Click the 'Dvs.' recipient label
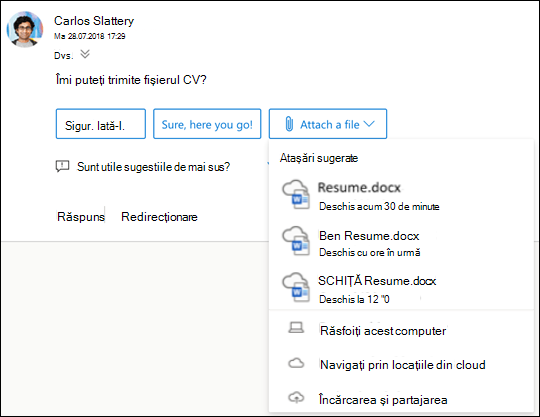The width and height of the screenshot is (540, 417). (64, 55)
